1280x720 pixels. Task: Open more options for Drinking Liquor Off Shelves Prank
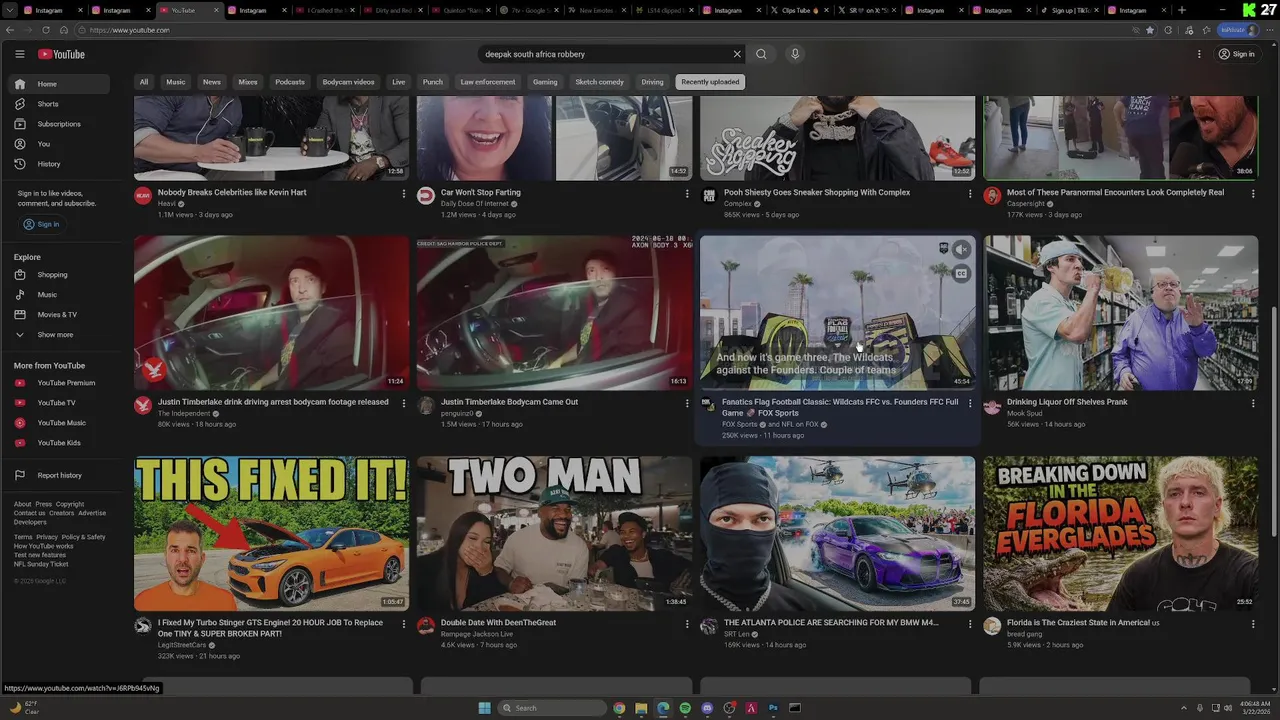[1253, 403]
